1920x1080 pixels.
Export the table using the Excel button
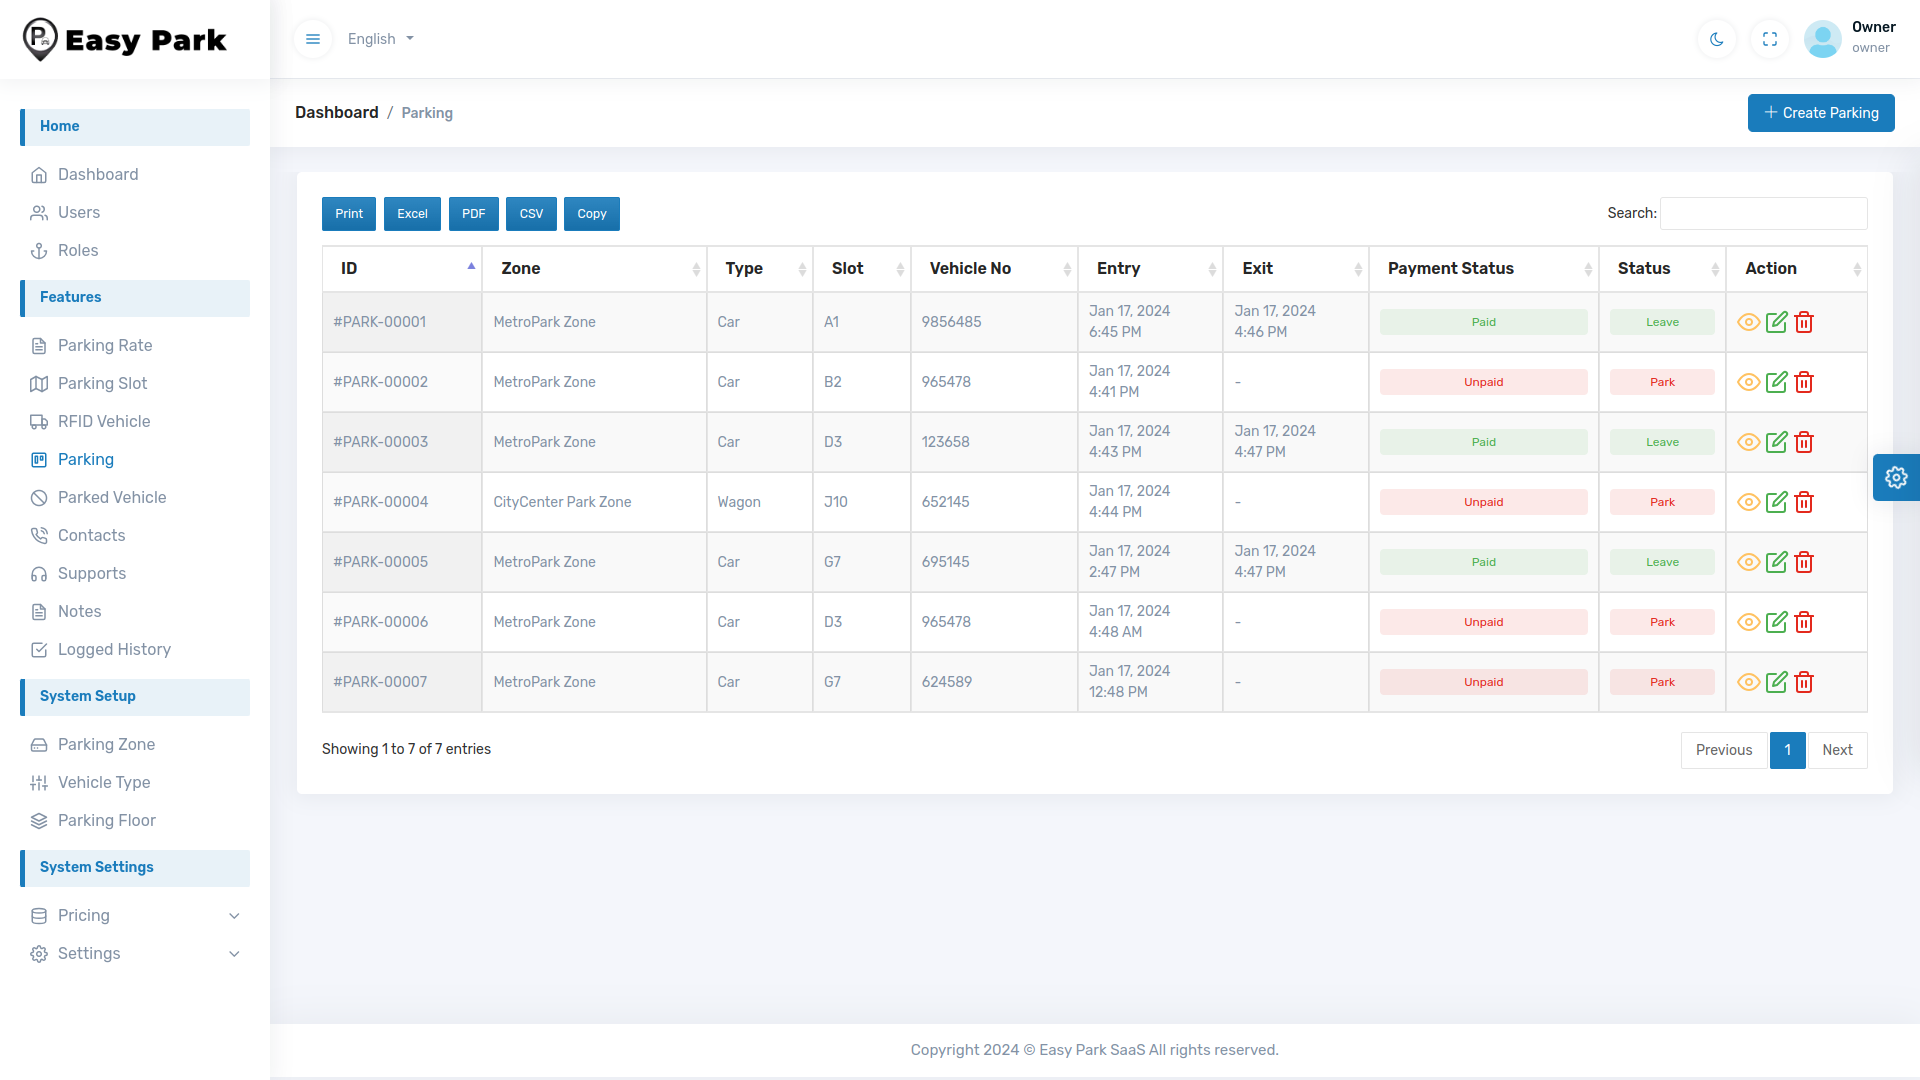(412, 214)
